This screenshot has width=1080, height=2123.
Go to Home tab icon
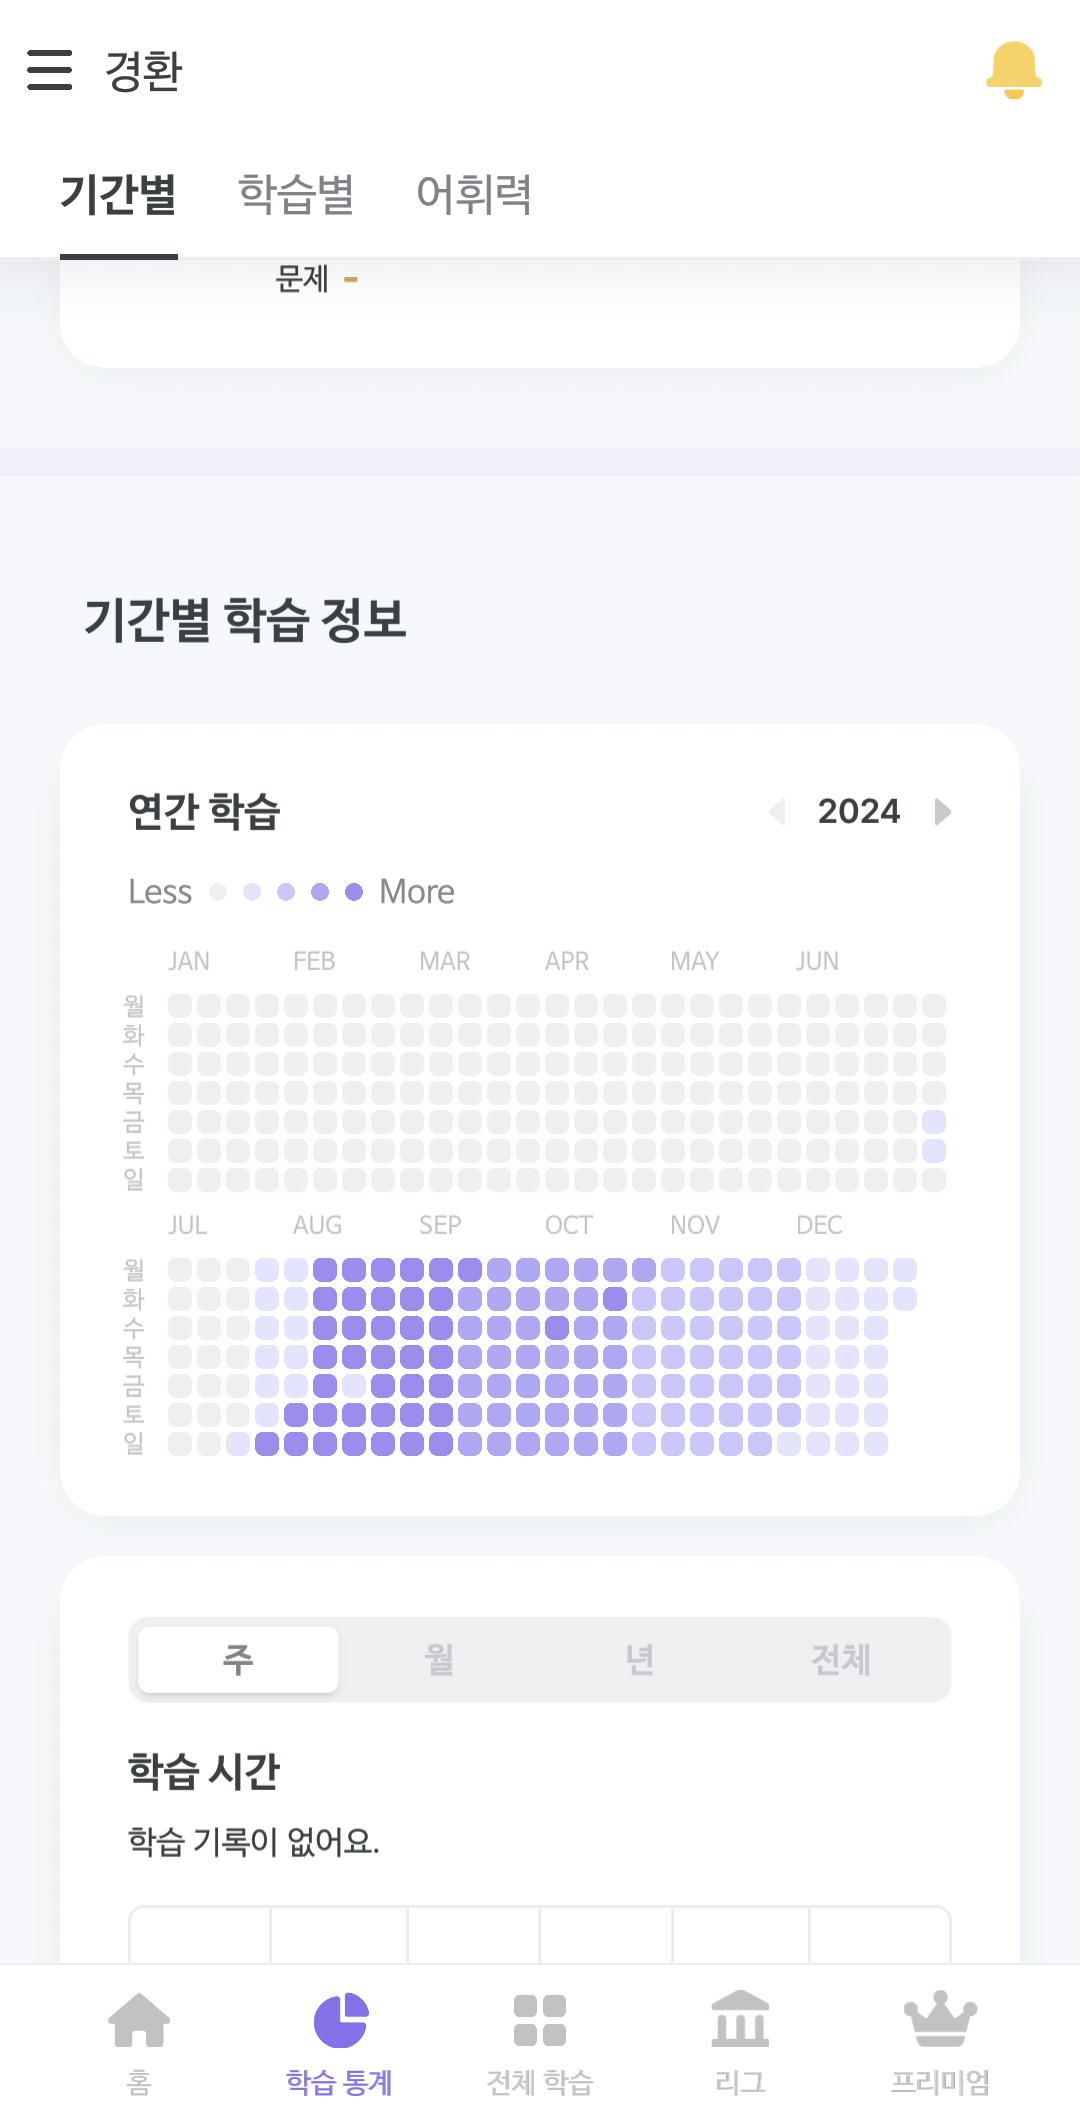tap(139, 2022)
